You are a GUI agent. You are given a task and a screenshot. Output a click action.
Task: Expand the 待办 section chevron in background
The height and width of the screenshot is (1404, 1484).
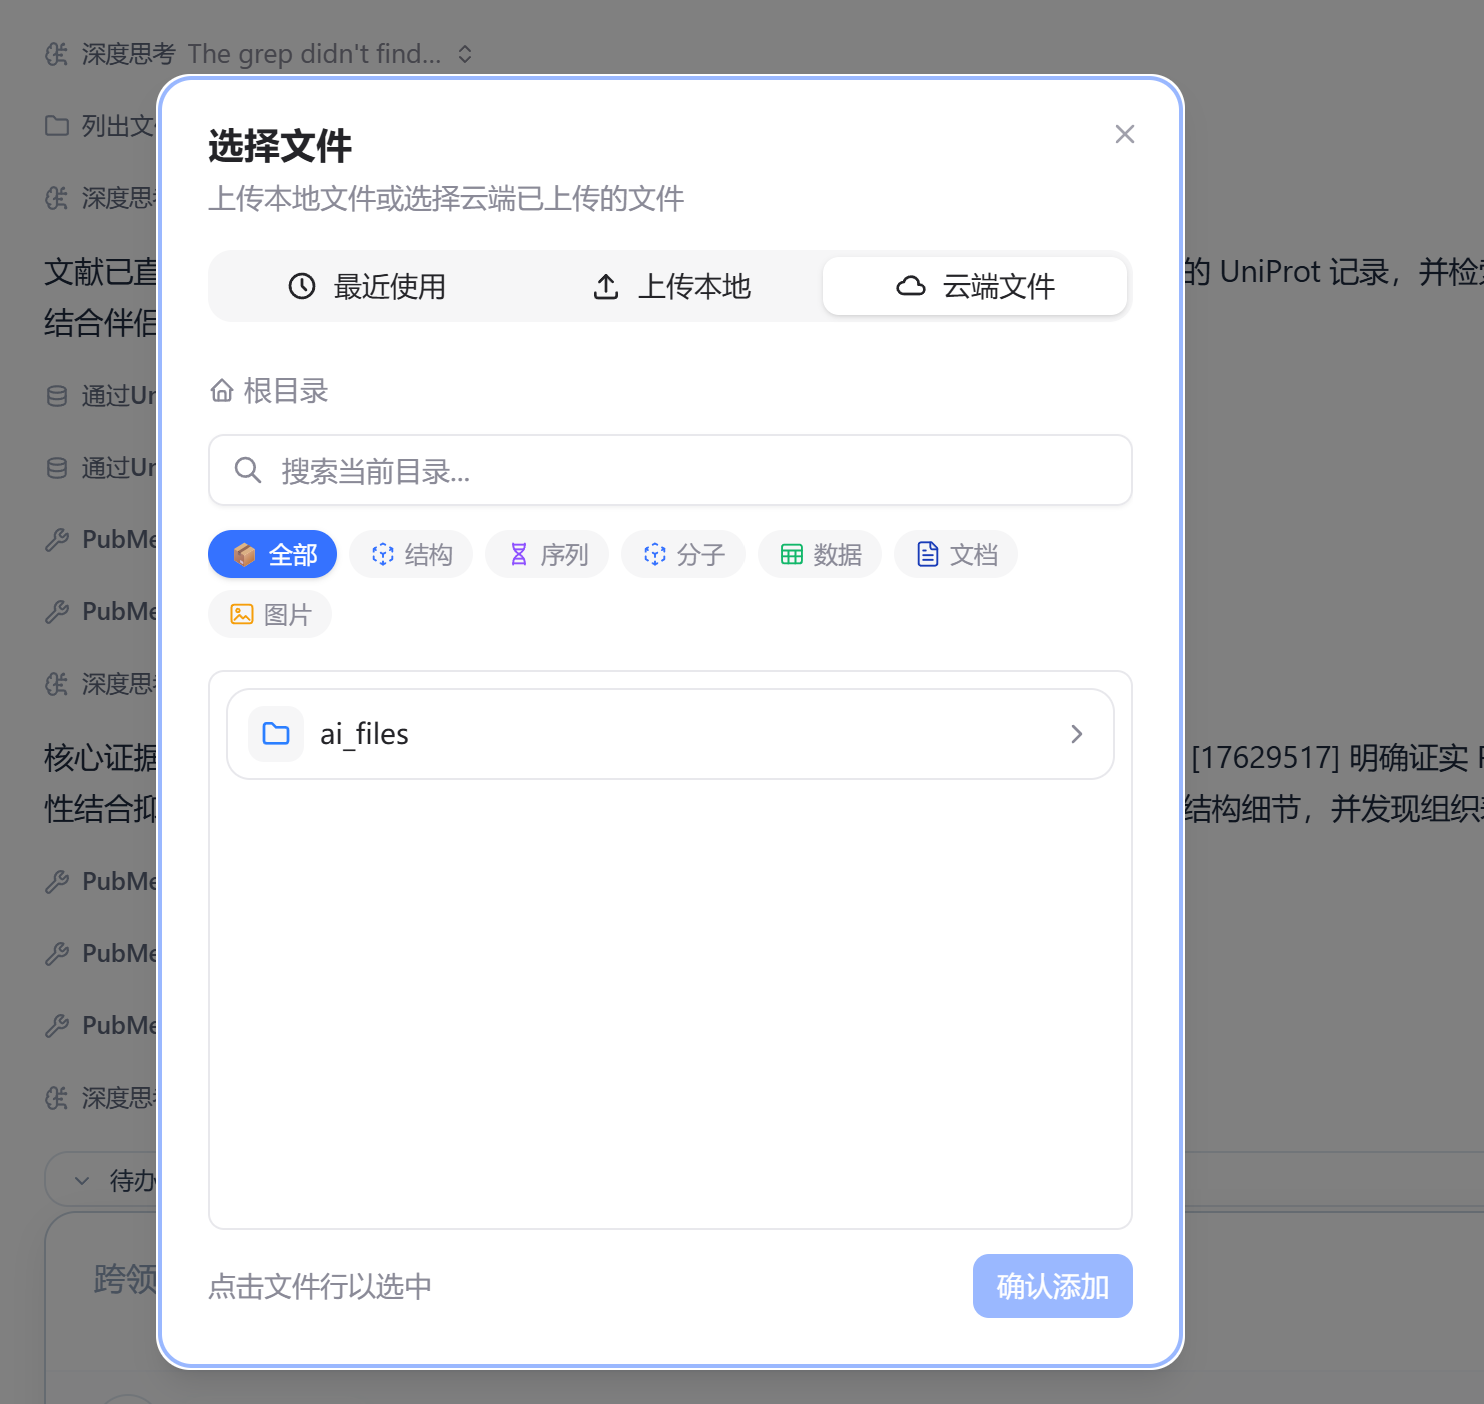pyautogui.click(x=82, y=1181)
